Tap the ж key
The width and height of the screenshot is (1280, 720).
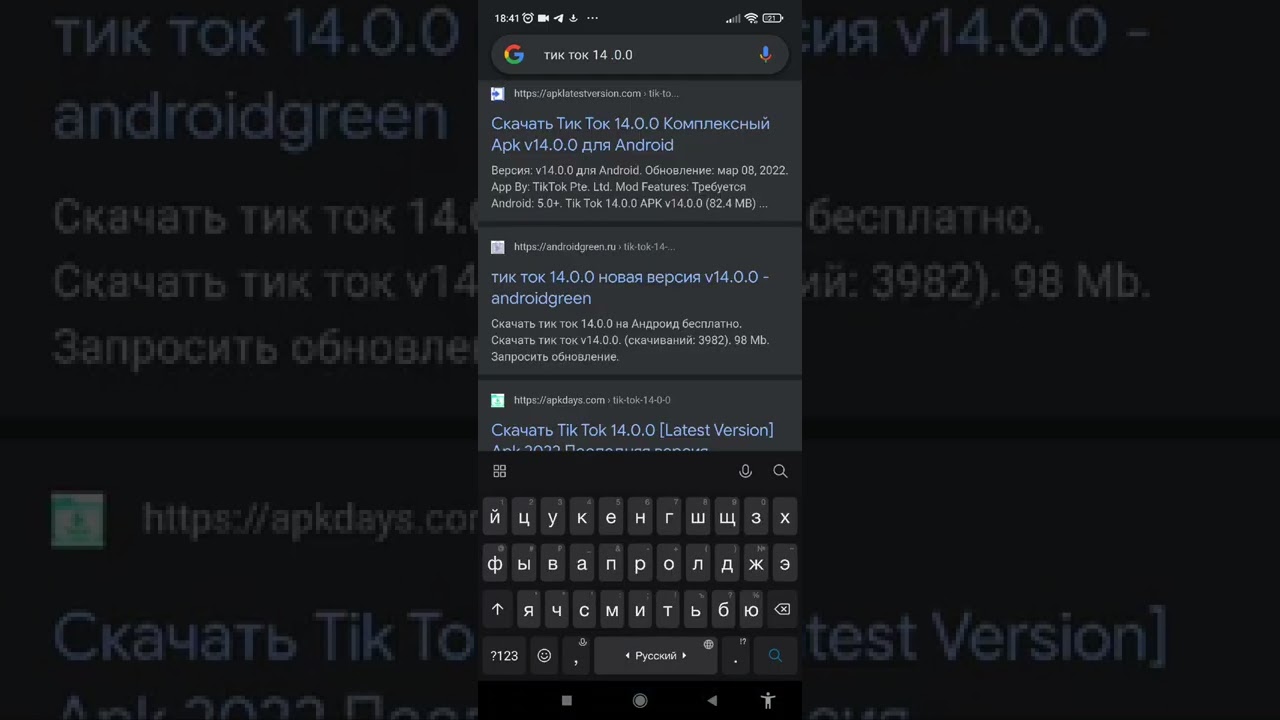(x=756, y=564)
